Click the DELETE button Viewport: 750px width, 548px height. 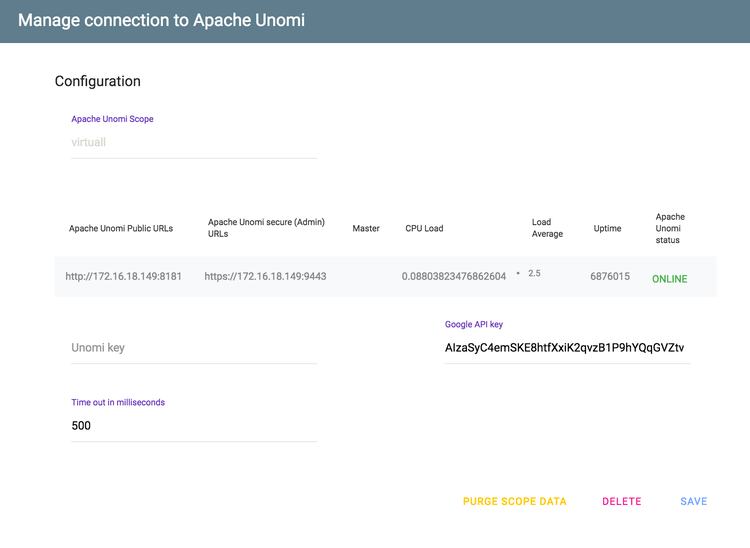tap(621, 501)
